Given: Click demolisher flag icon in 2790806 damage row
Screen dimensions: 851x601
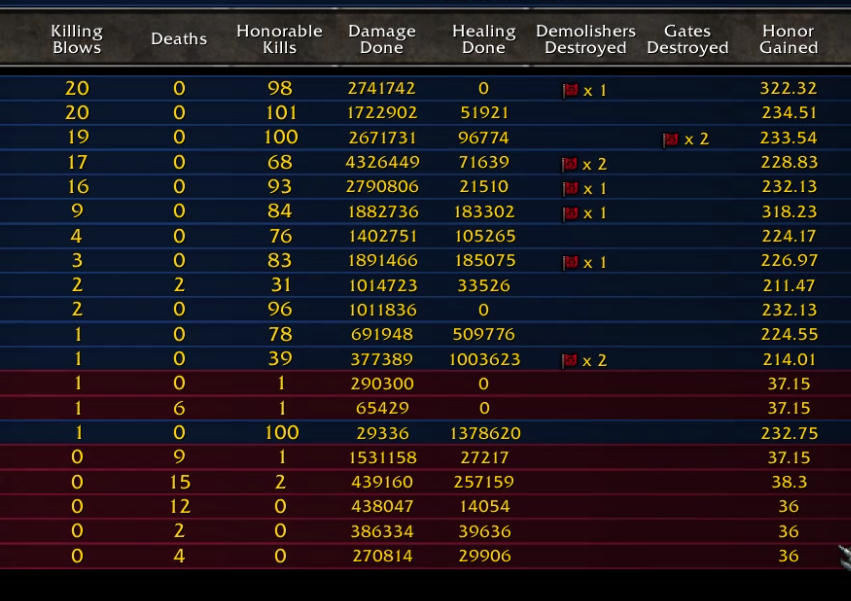Looking at the screenshot, I should click(570, 188).
